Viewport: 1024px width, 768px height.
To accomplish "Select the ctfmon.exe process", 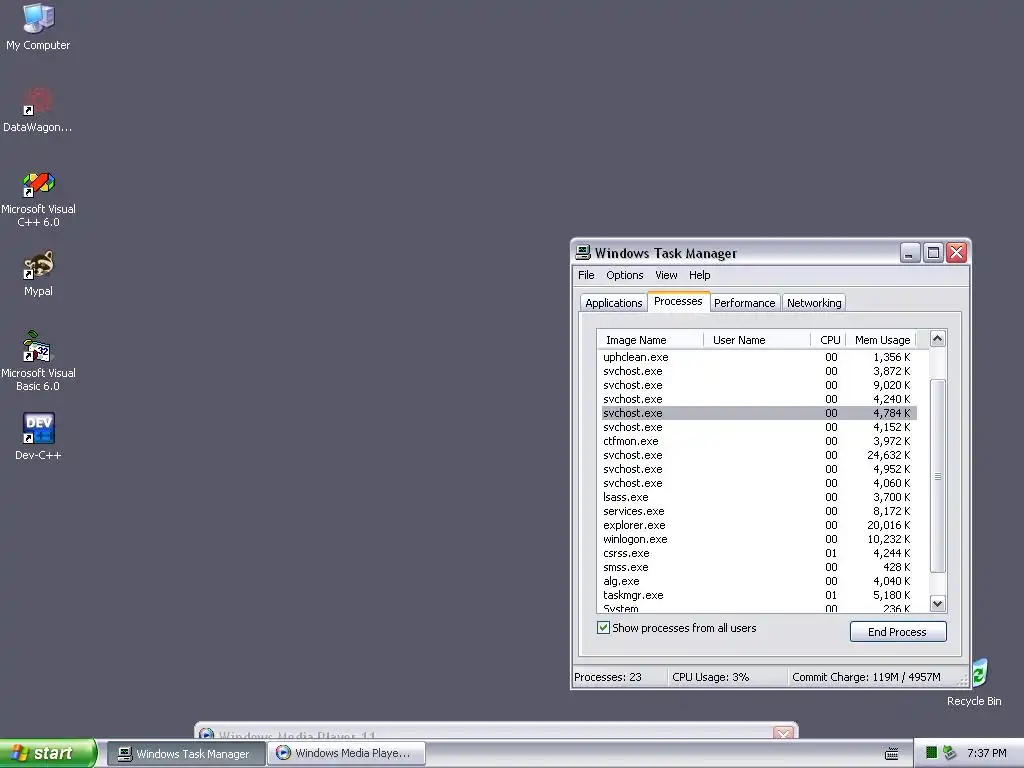I will [759, 441].
